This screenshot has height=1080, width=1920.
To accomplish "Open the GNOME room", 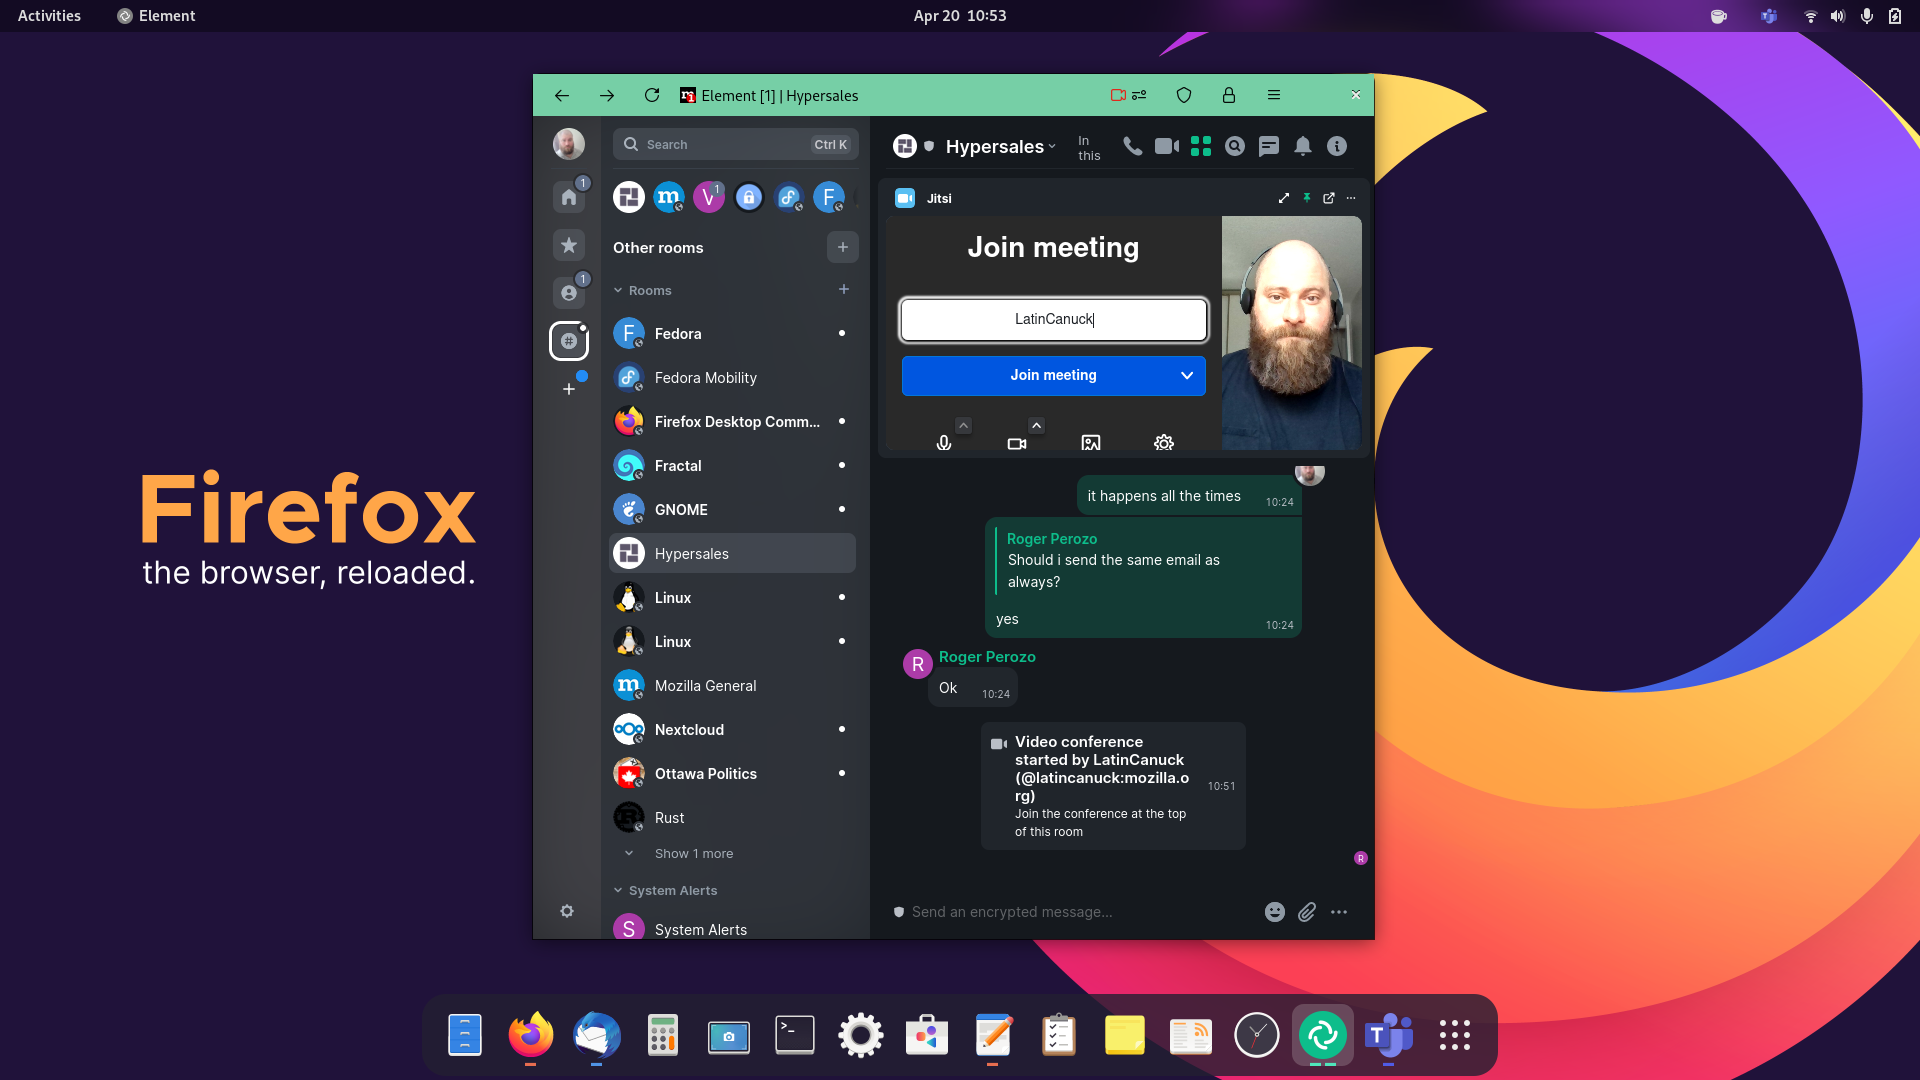I will click(732, 510).
